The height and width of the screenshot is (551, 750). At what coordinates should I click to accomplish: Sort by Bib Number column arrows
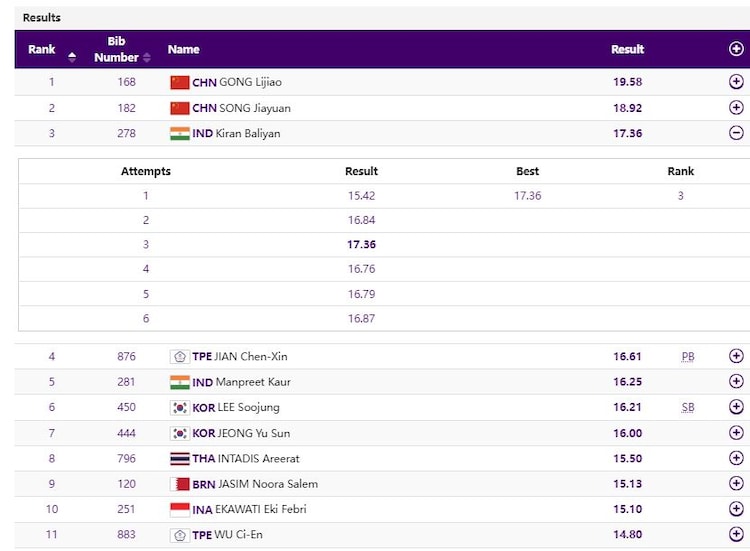pyautogui.click(x=147, y=57)
